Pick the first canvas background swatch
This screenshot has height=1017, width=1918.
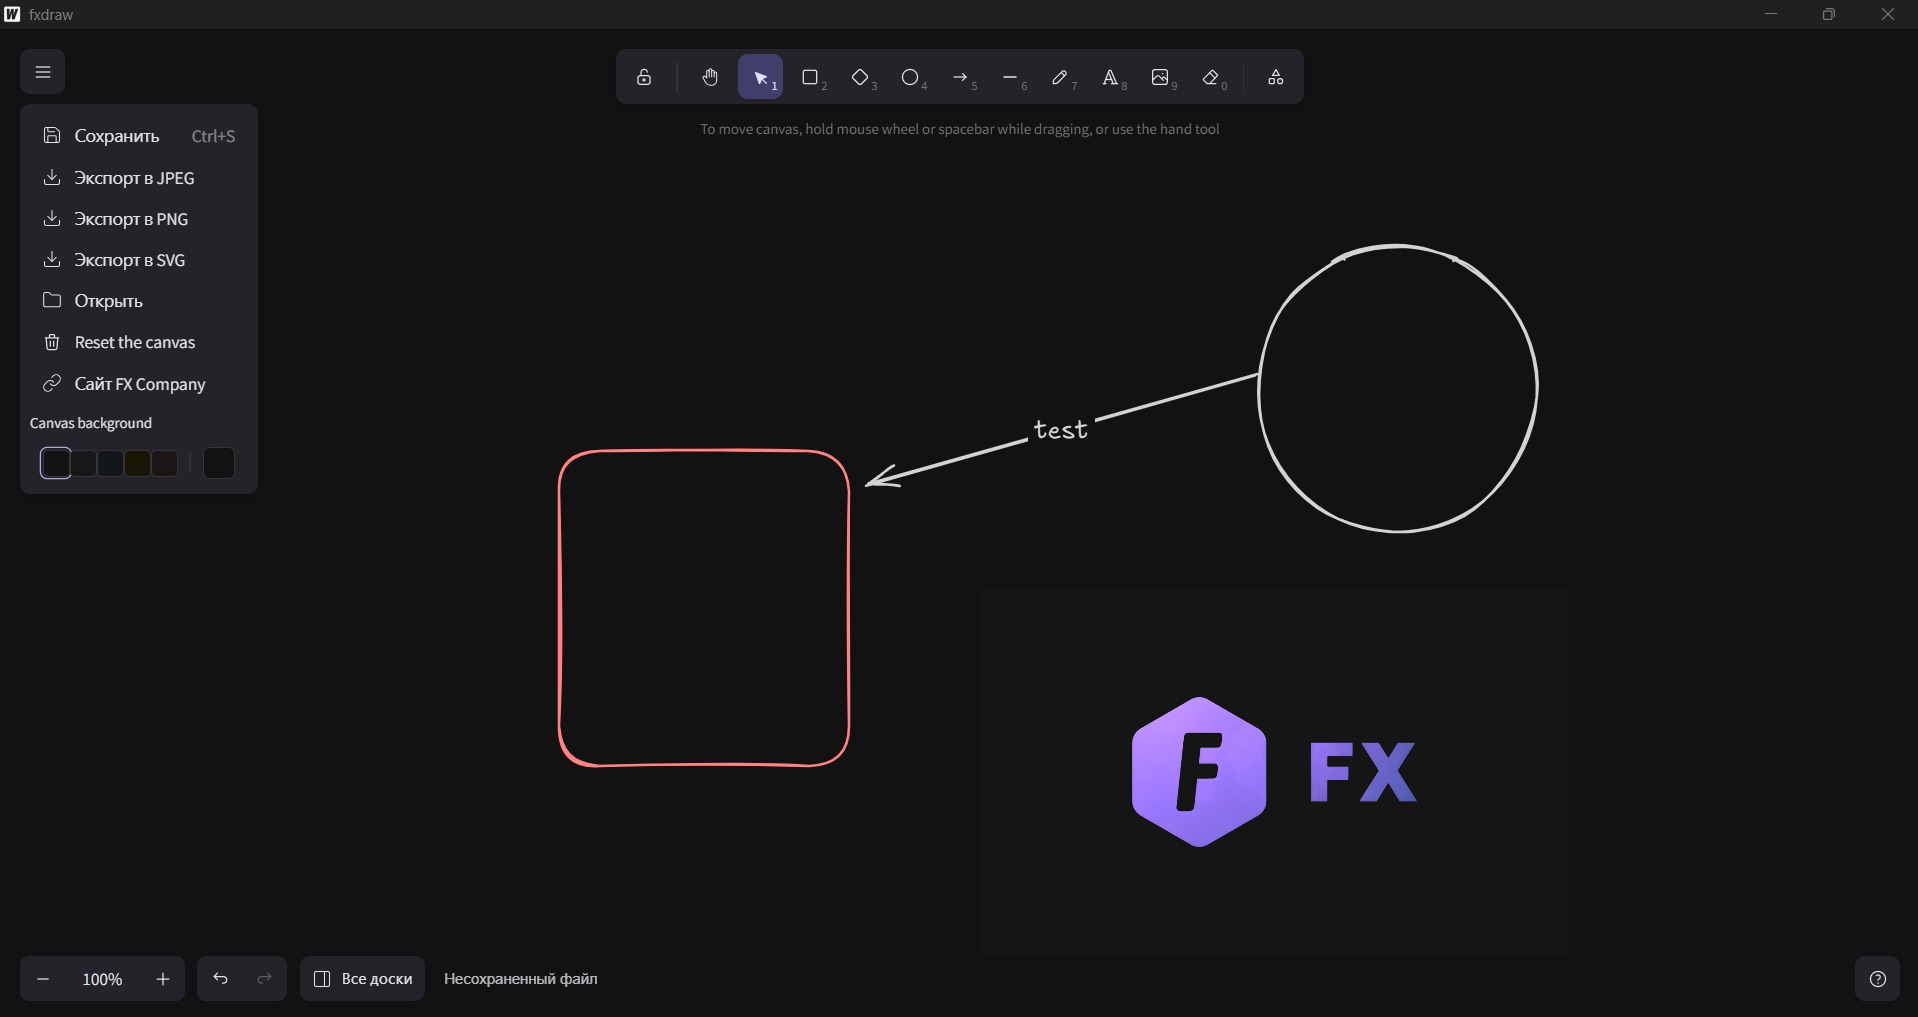[56, 463]
